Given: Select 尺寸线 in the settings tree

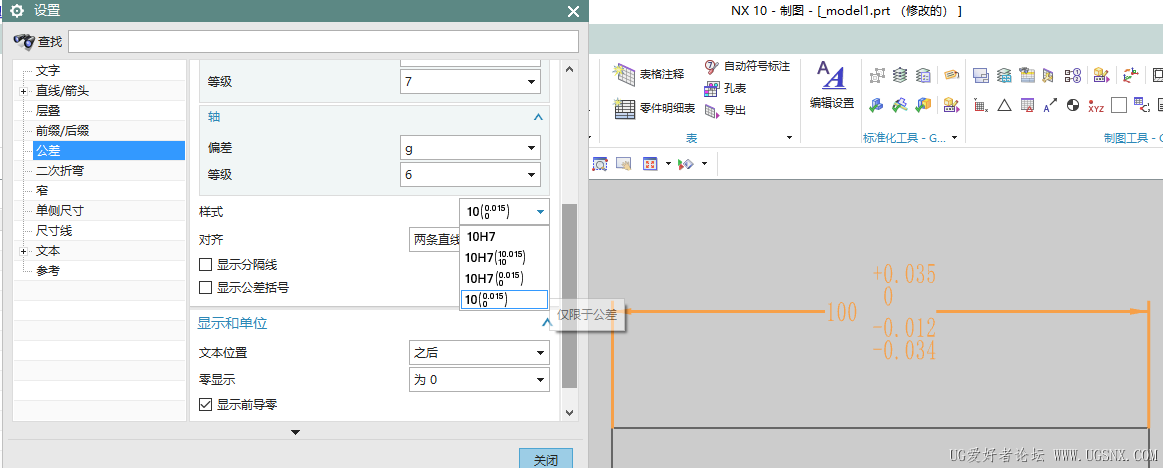Looking at the screenshot, I should 54,231.
